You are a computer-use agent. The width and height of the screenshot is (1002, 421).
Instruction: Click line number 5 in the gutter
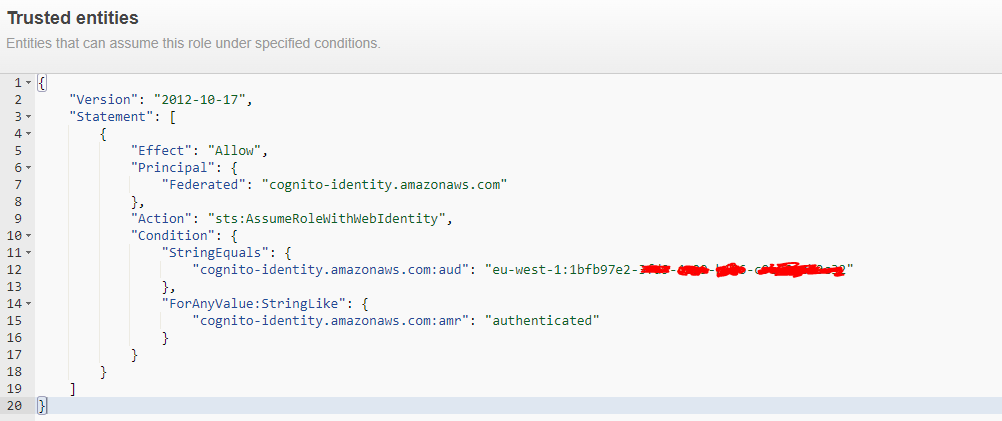click(x=18, y=151)
